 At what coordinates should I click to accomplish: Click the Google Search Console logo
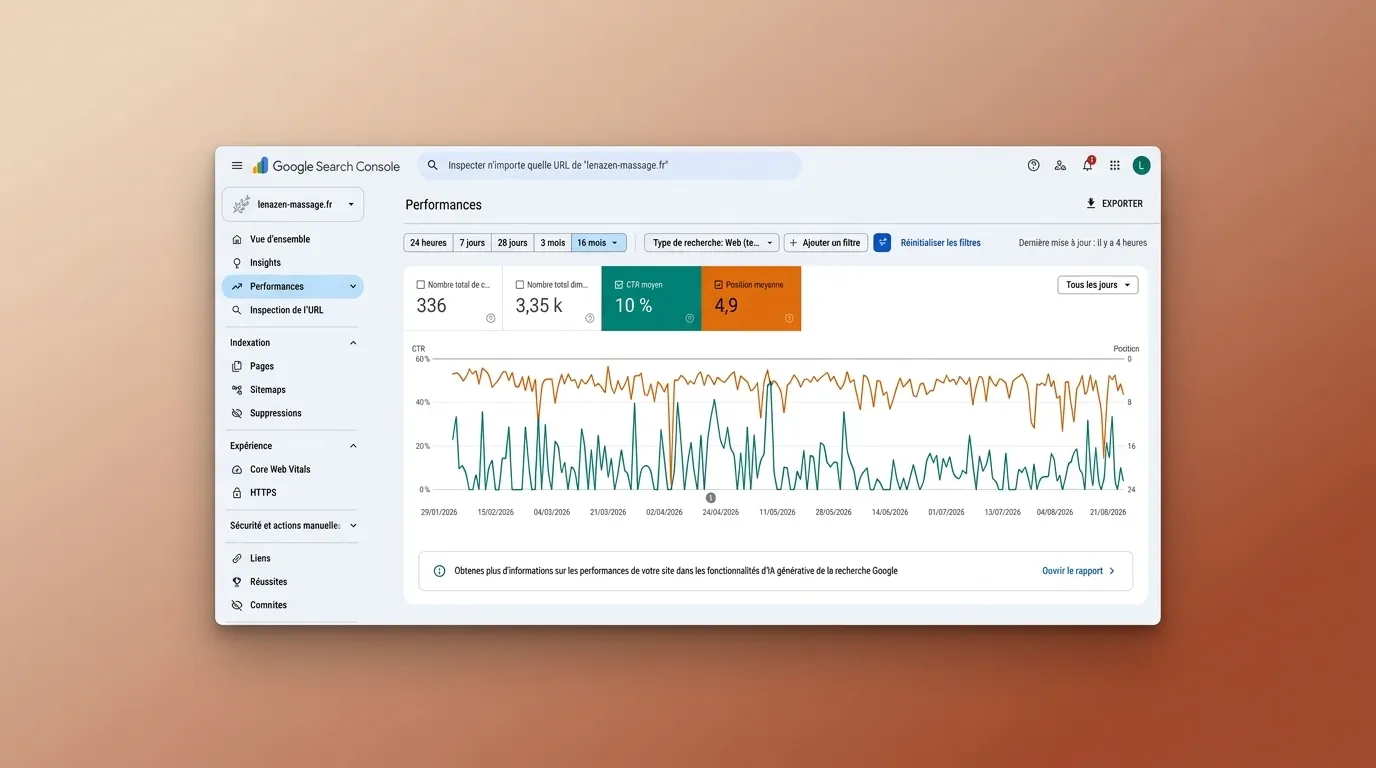tap(326, 166)
